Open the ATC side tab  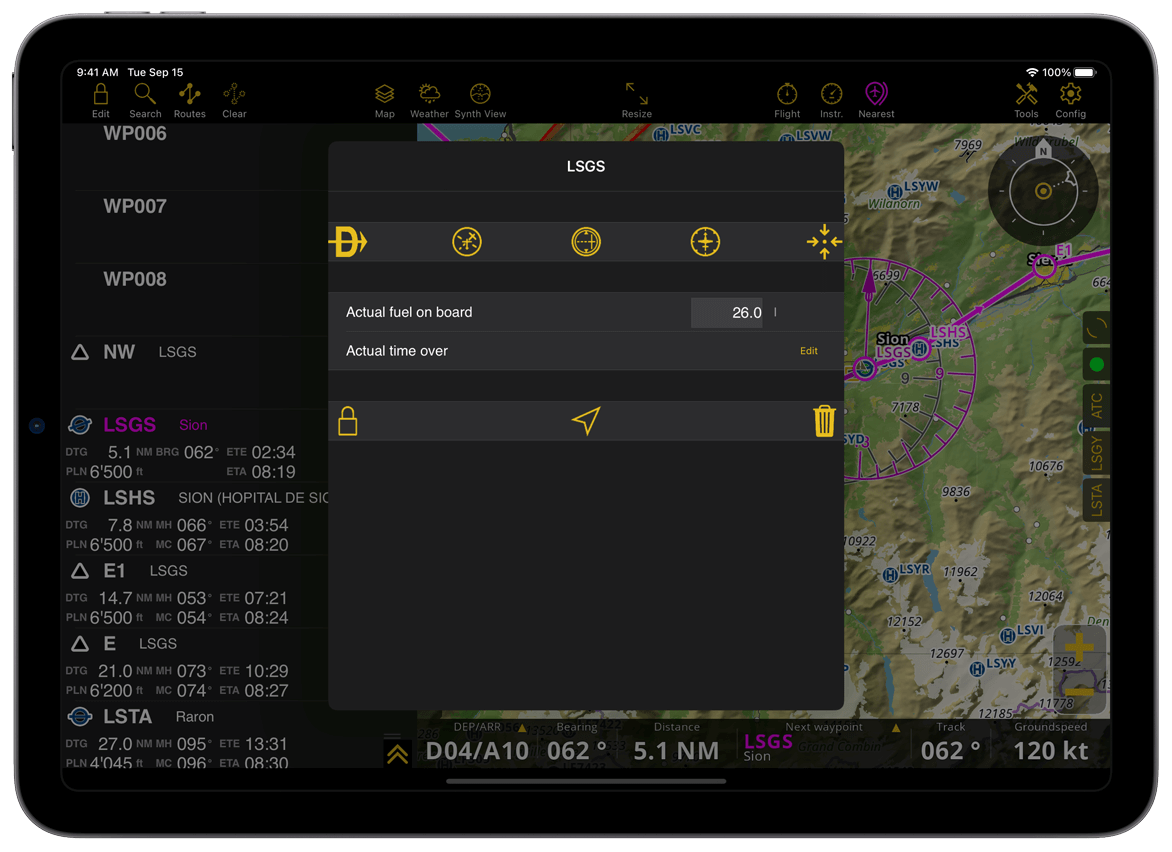1096,406
